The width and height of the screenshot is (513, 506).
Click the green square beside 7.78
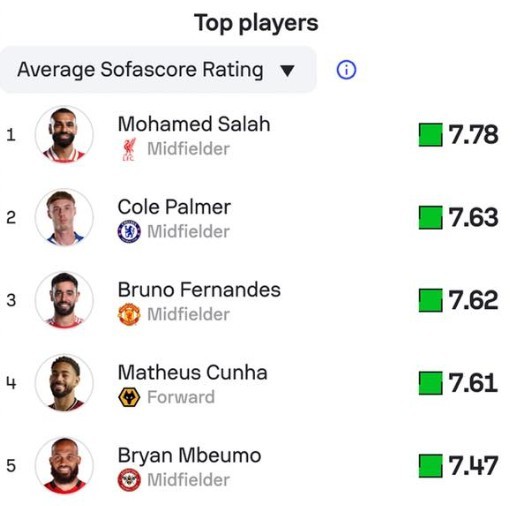coord(431,135)
